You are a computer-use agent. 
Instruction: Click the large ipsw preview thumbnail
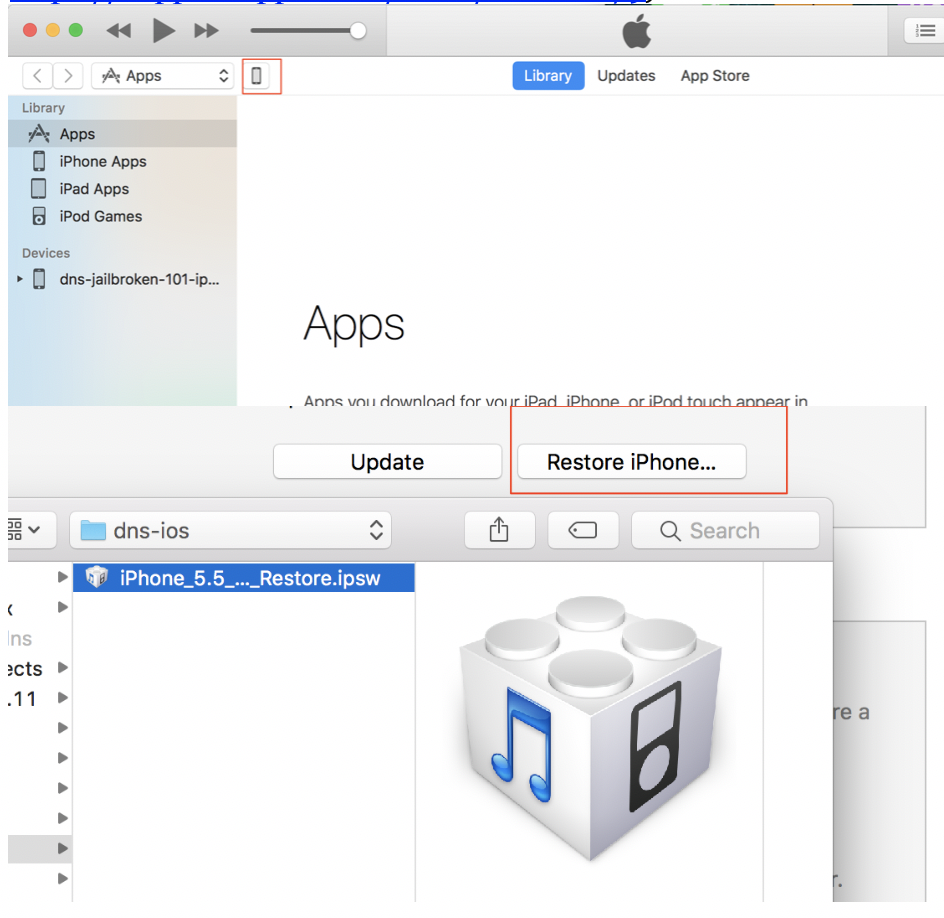(590, 728)
